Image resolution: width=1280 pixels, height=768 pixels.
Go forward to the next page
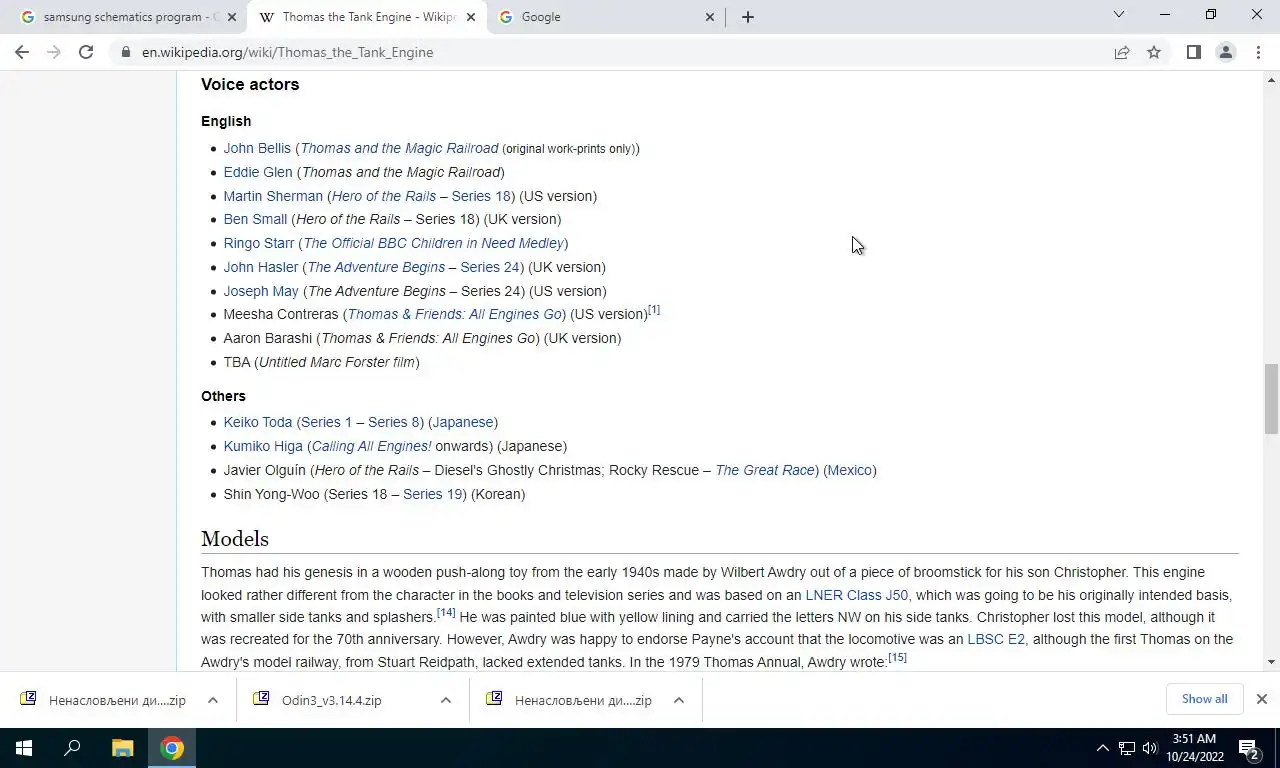coord(54,52)
